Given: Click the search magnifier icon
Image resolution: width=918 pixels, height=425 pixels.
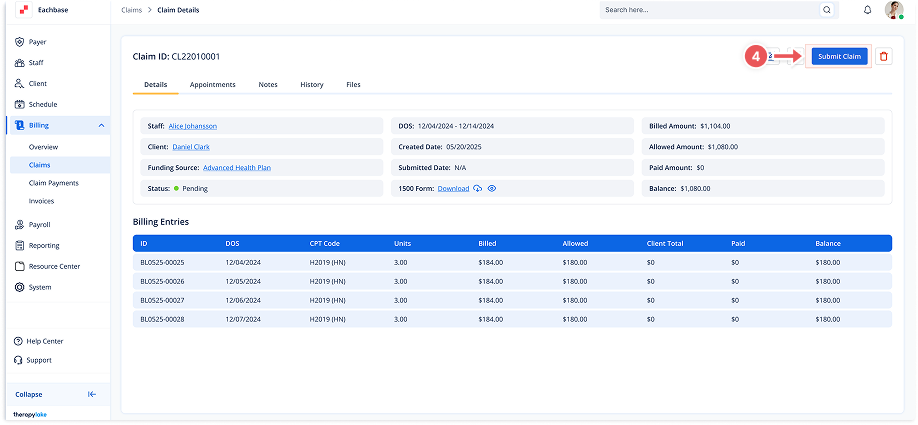Looking at the screenshot, I should [x=826, y=10].
